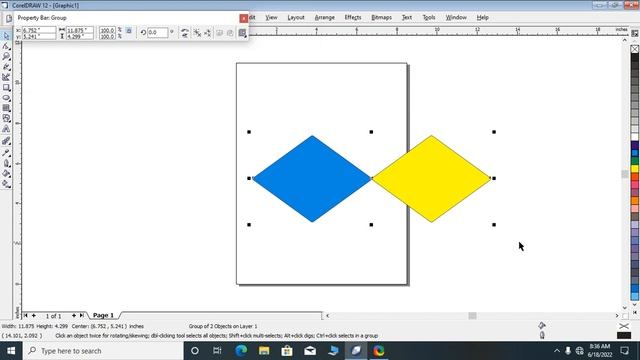The height and width of the screenshot is (360, 640).
Task: Click the y position input field
Action: (x=39, y=36)
